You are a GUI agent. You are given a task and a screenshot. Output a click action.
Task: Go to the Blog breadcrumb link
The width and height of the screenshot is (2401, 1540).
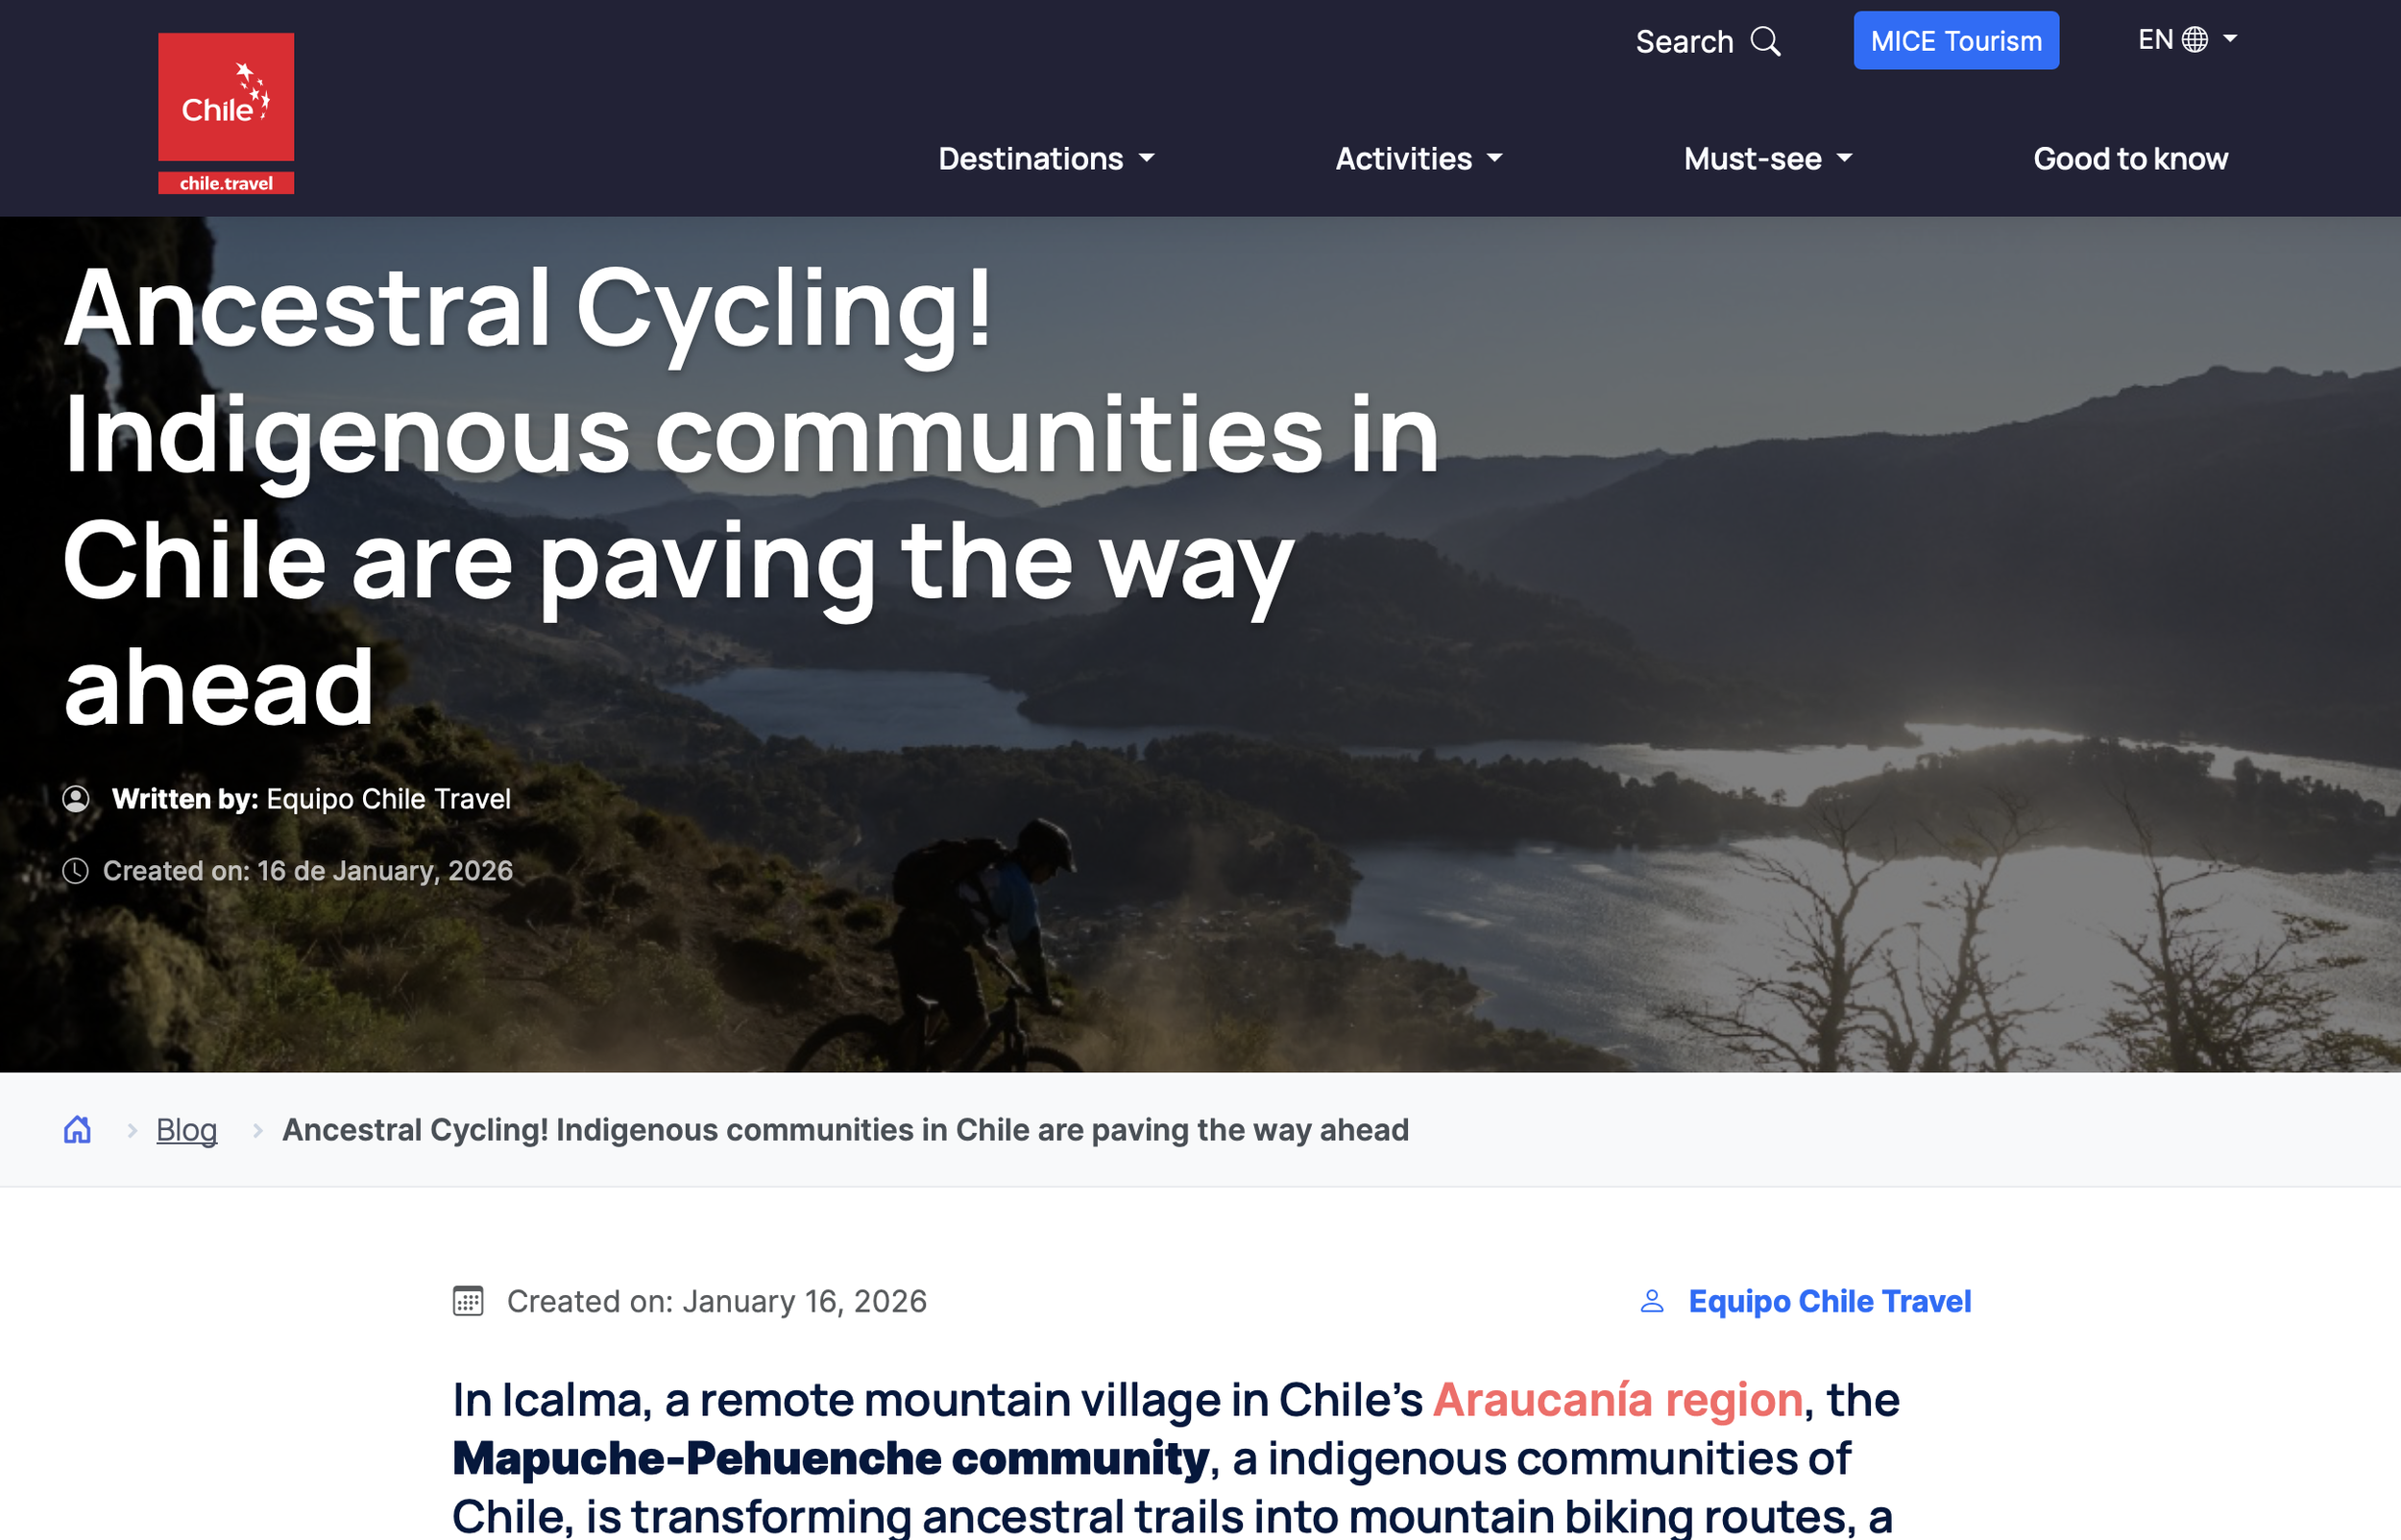[186, 1129]
